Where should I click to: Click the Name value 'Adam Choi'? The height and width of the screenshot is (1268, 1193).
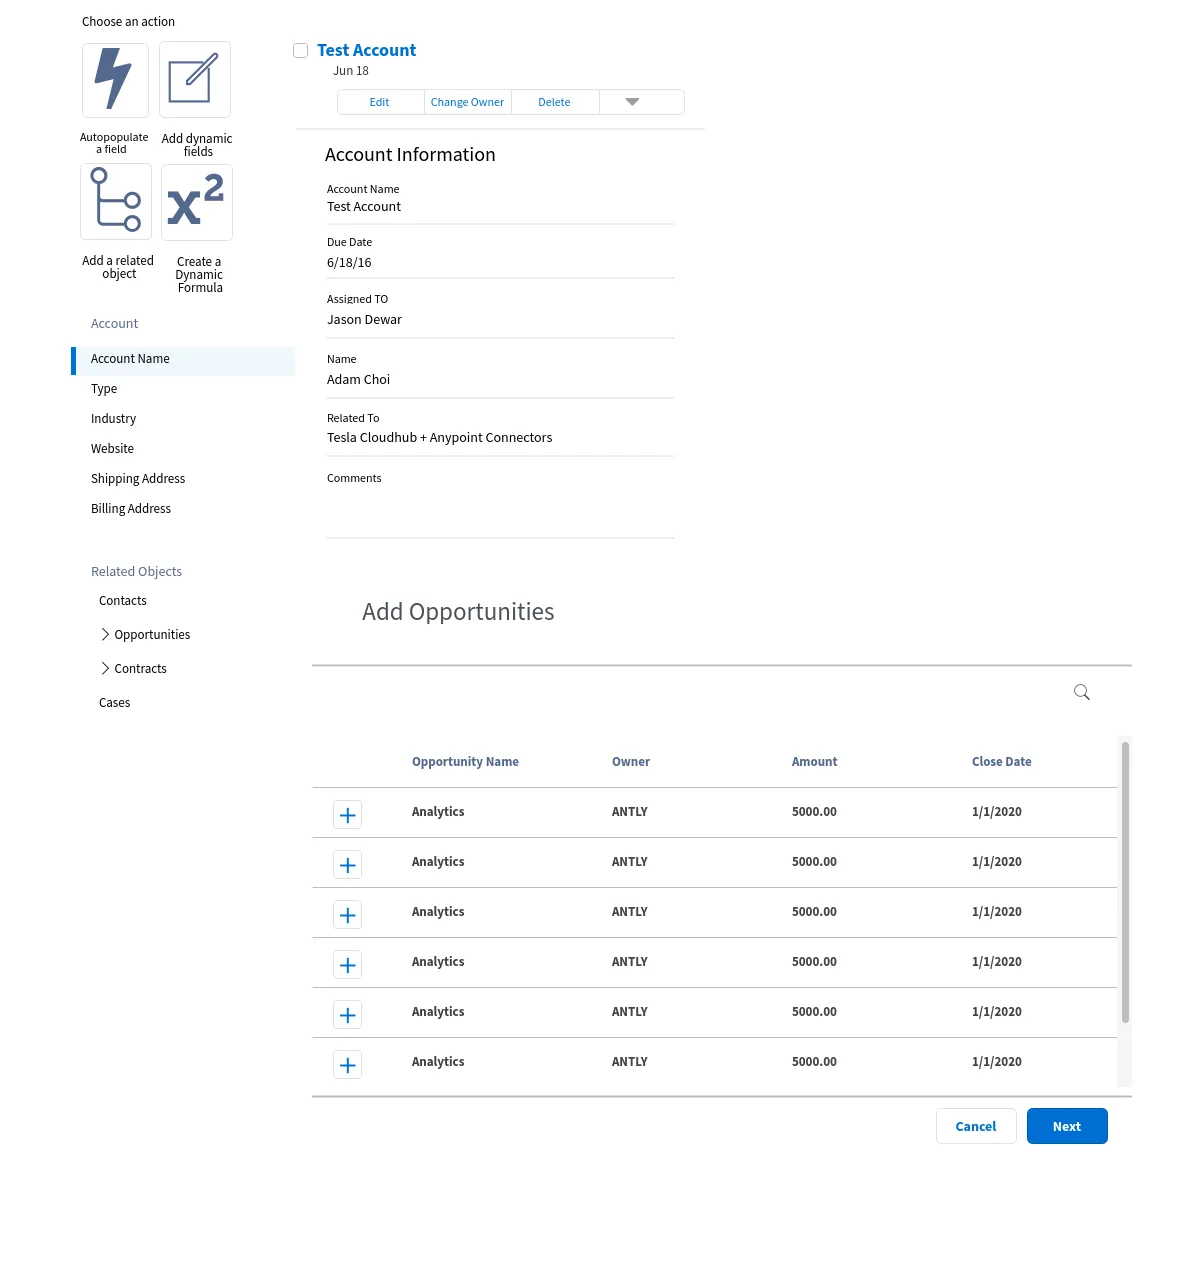[358, 380]
